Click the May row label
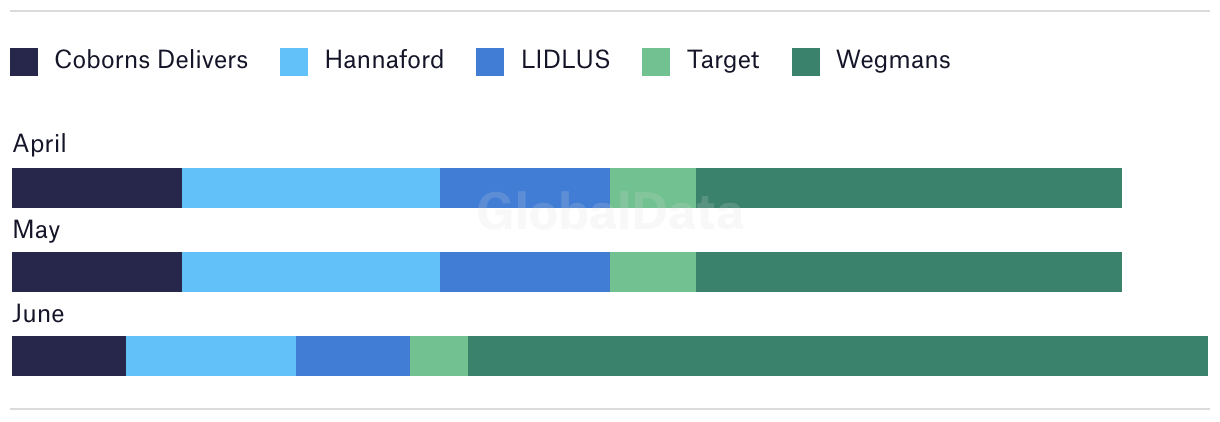Image resolution: width=1220 pixels, height=422 pixels. pos(36,231)
